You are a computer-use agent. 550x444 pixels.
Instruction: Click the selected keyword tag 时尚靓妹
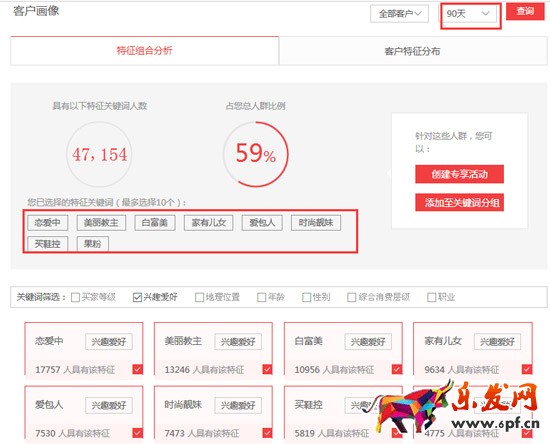316,223
